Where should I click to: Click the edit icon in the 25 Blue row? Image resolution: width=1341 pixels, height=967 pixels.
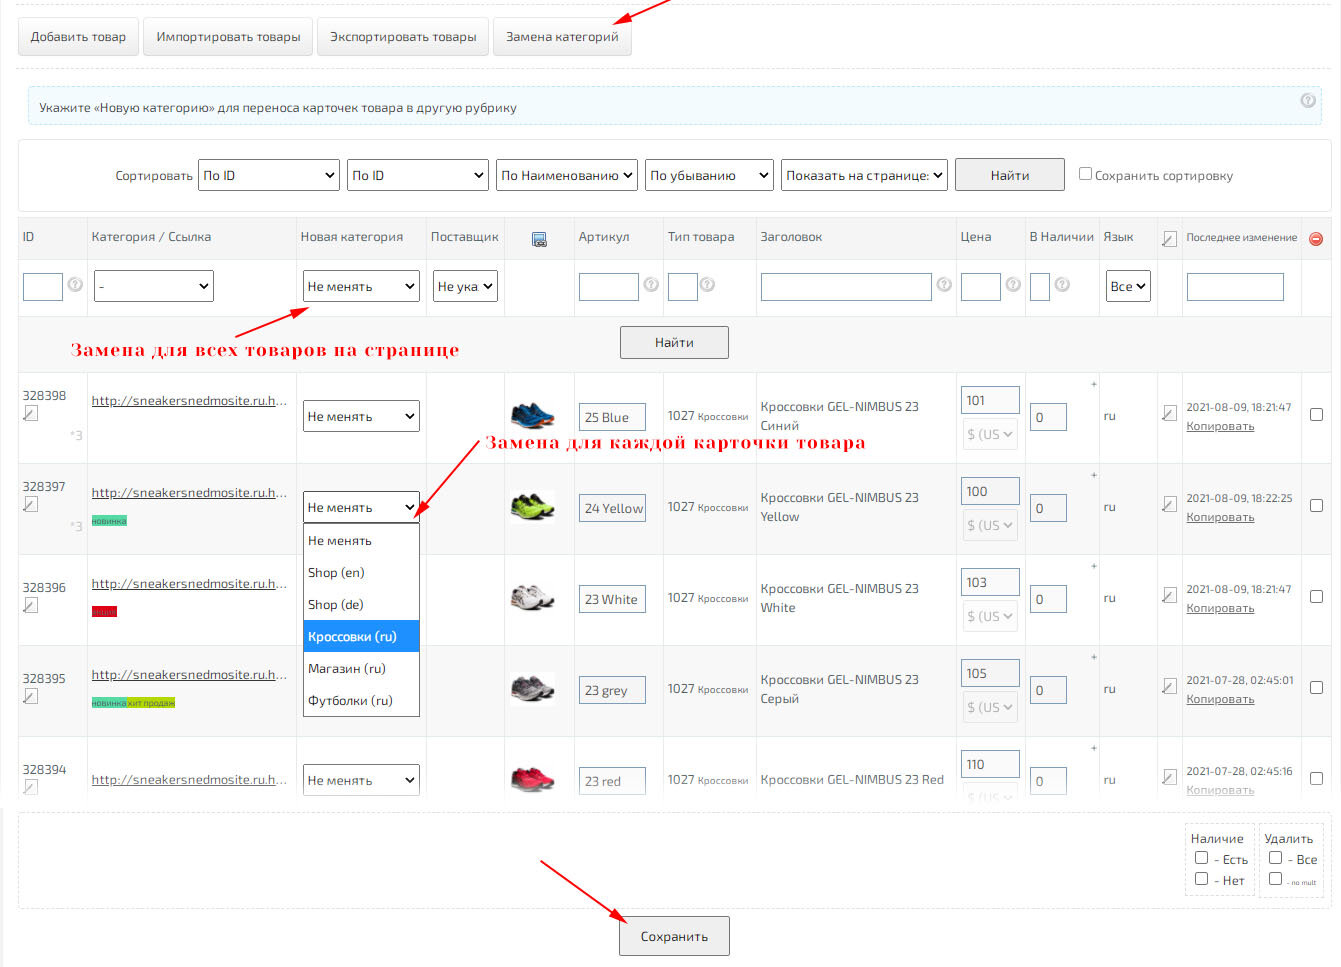click(1169, 413)
